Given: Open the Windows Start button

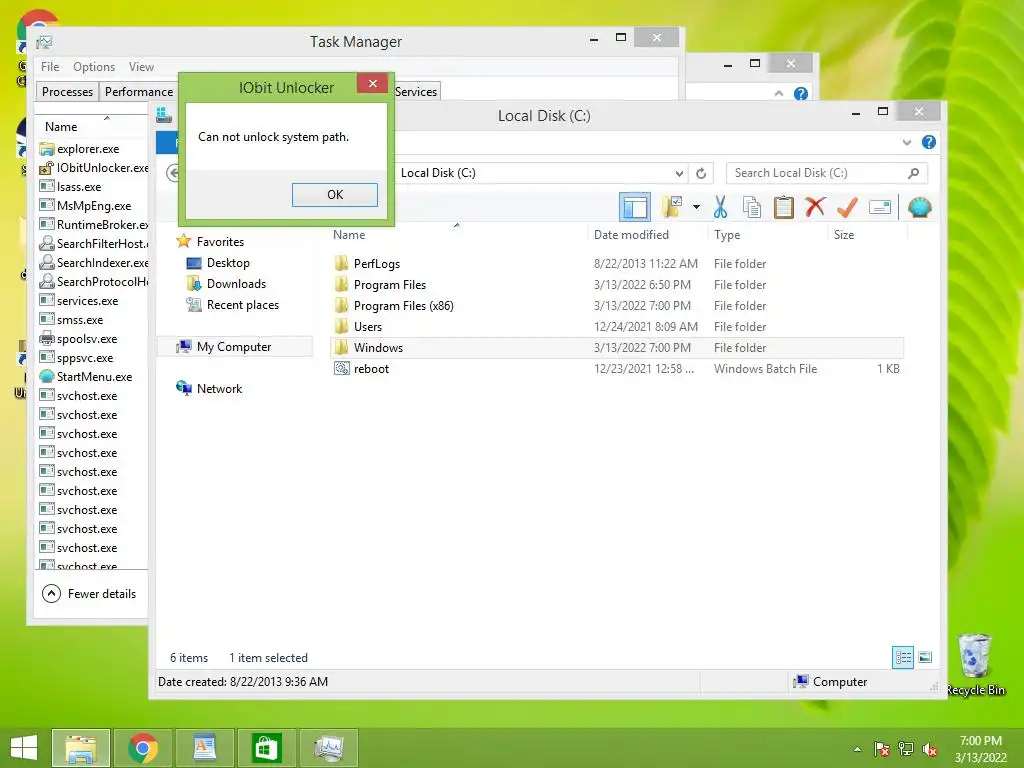Looking at the screenshot, I should [x=24, y=748].
